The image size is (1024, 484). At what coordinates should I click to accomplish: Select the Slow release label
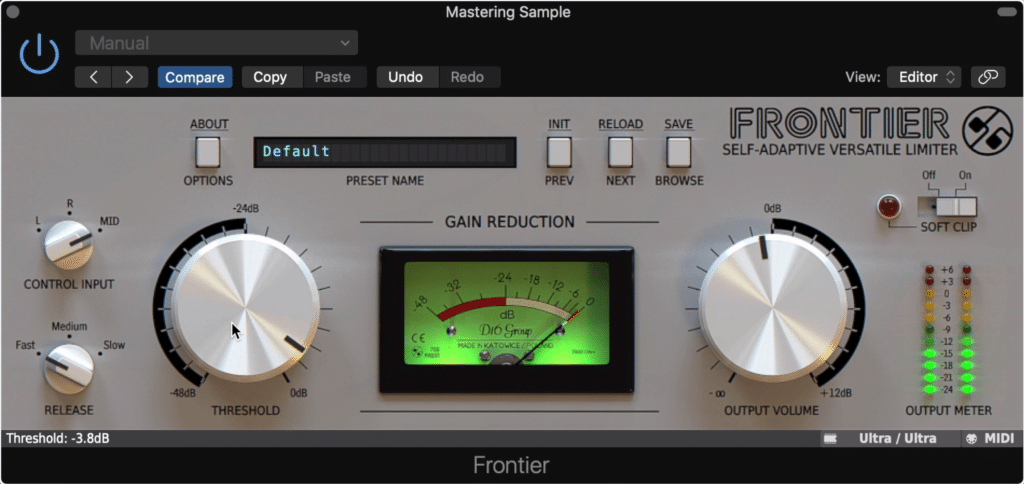(x=114, y=345)
